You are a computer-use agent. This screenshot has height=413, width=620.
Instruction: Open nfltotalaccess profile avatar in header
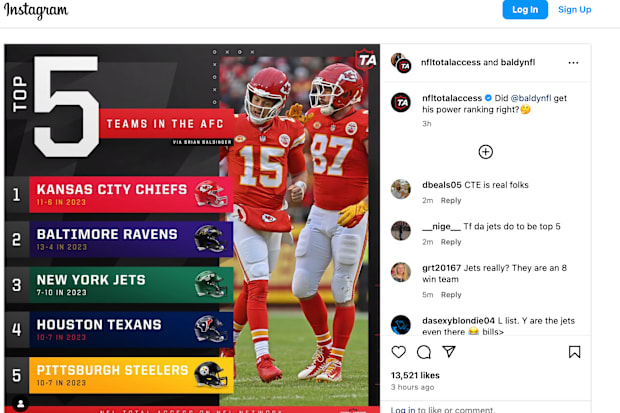point(401,62)
